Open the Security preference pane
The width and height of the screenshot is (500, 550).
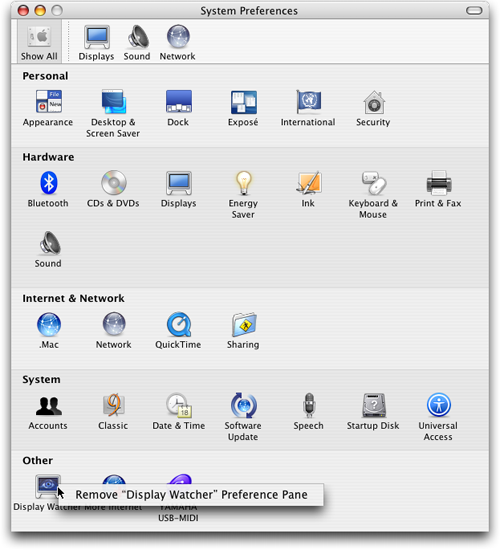point(373,108)
